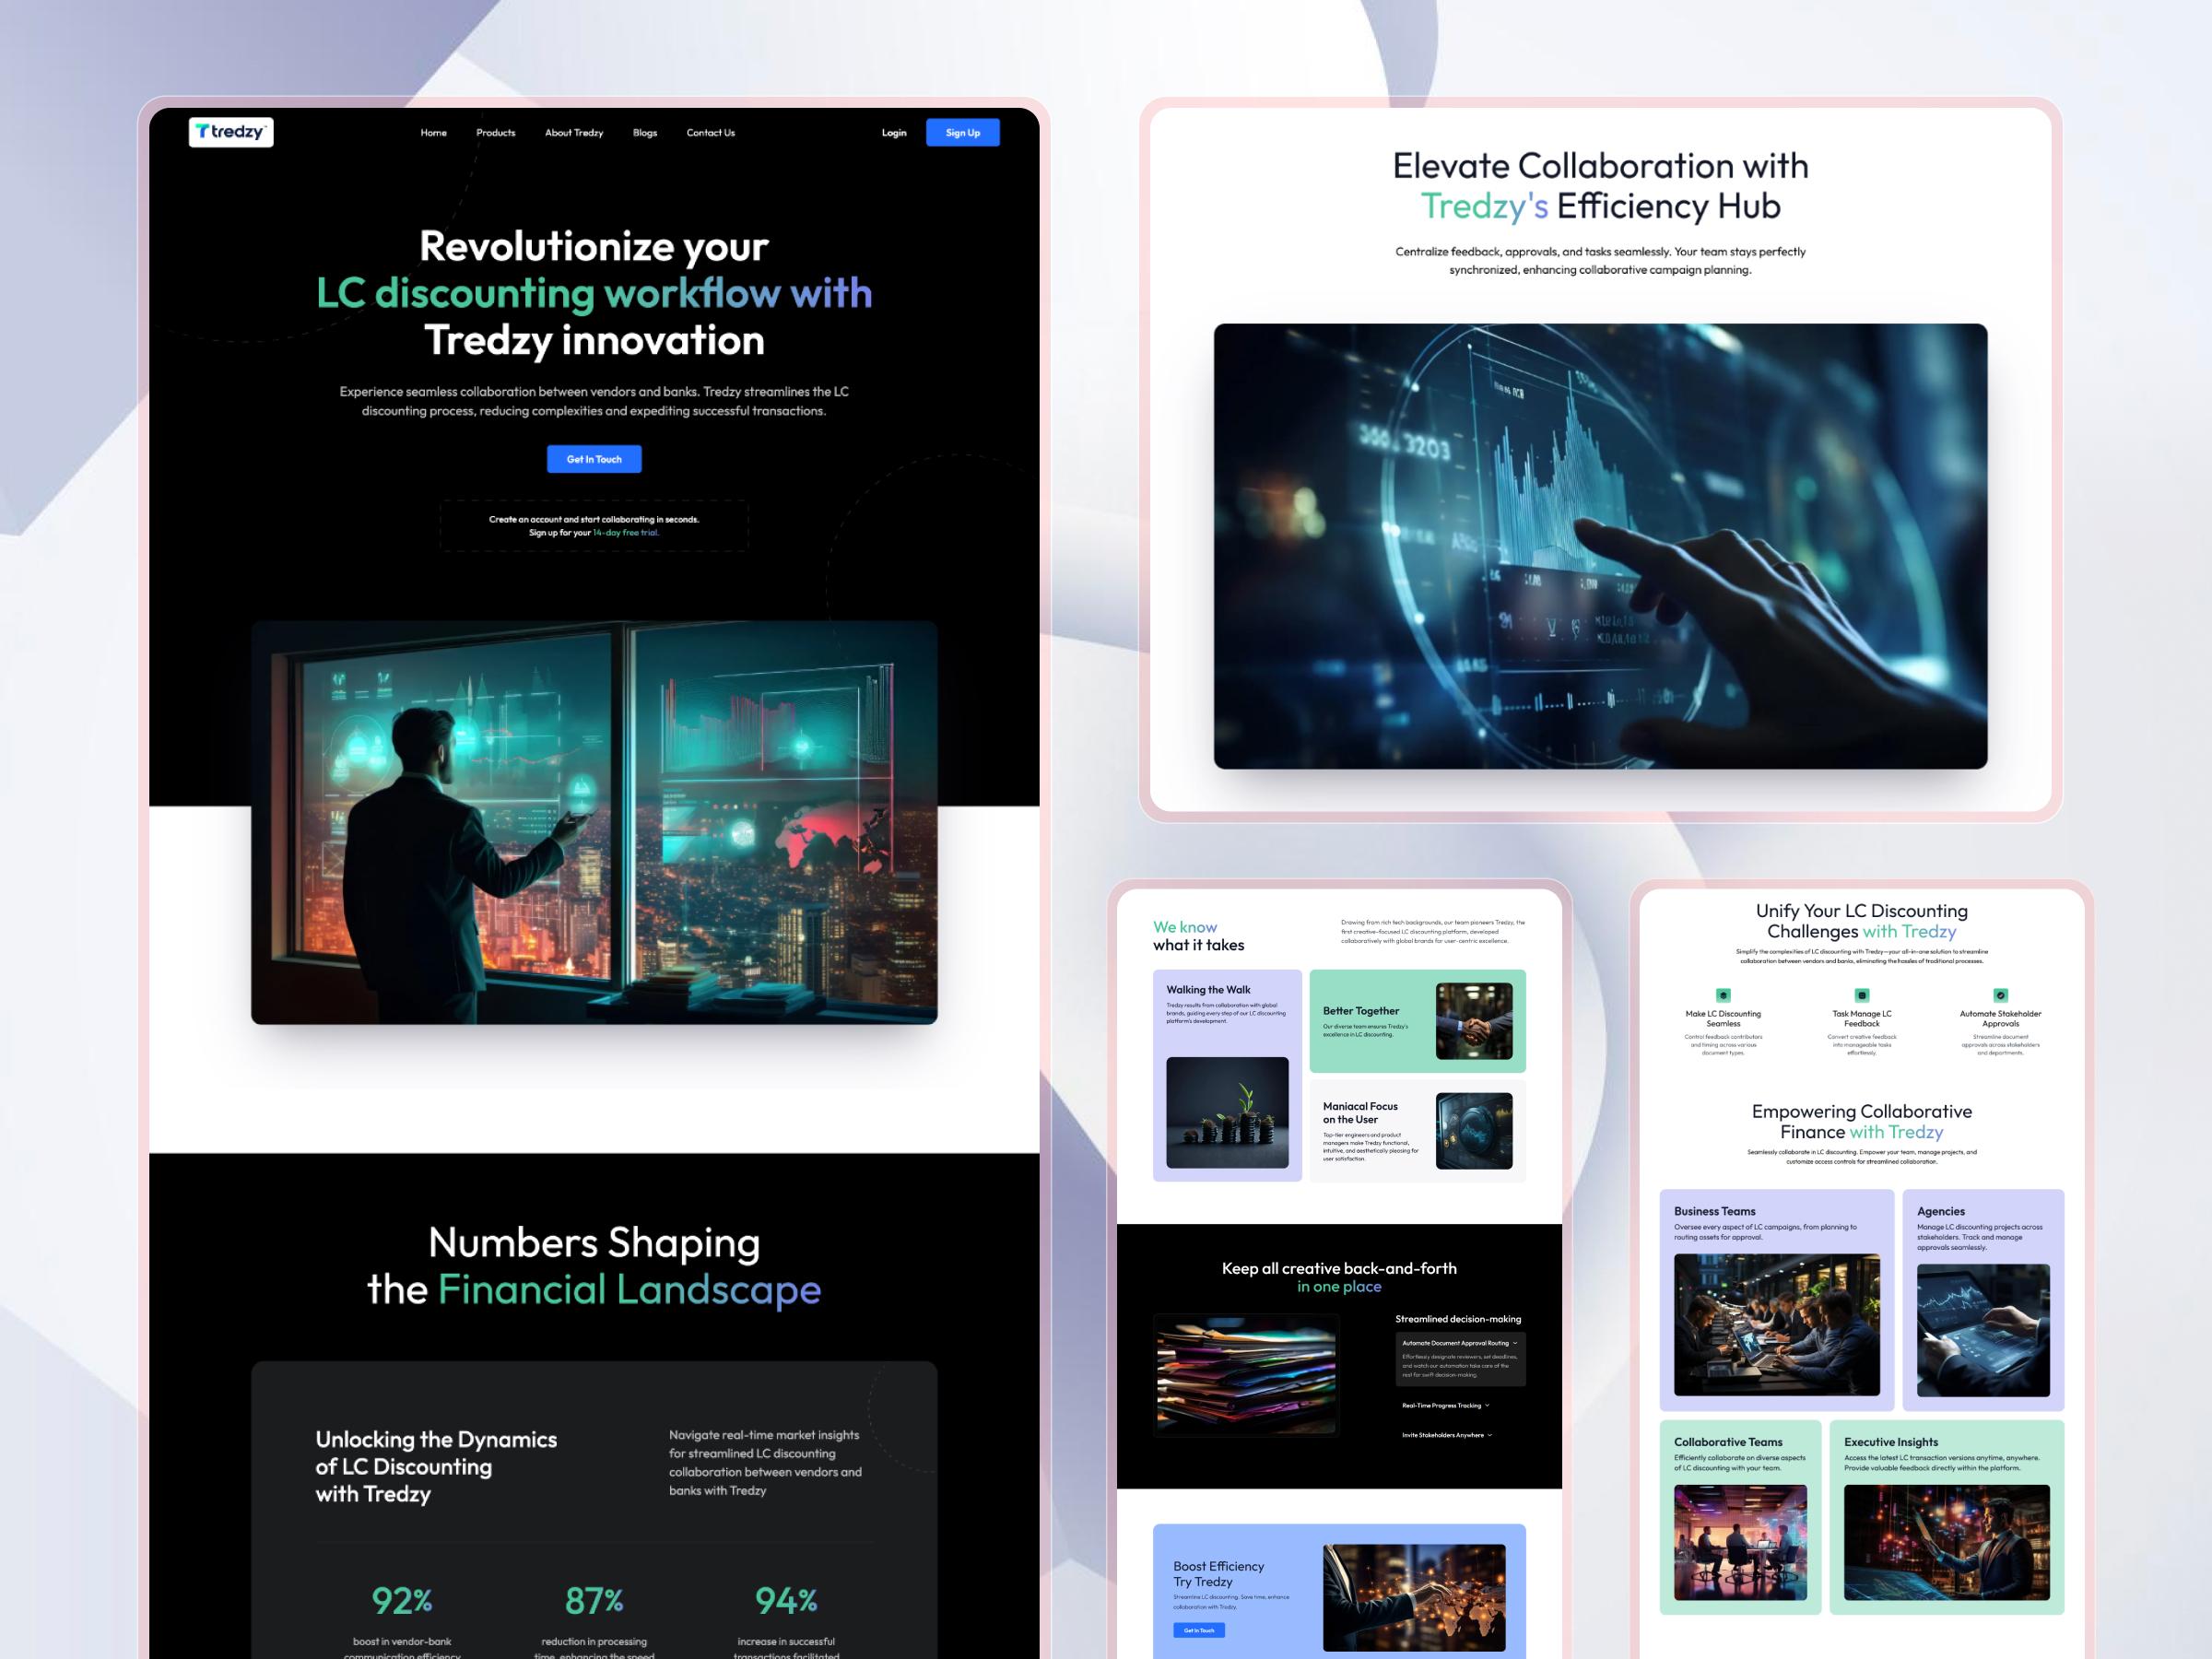Viewport: 2212px width, 1659px height.
Task: Click the Tredzy logo in the navbar
Action: coord(231,131)
